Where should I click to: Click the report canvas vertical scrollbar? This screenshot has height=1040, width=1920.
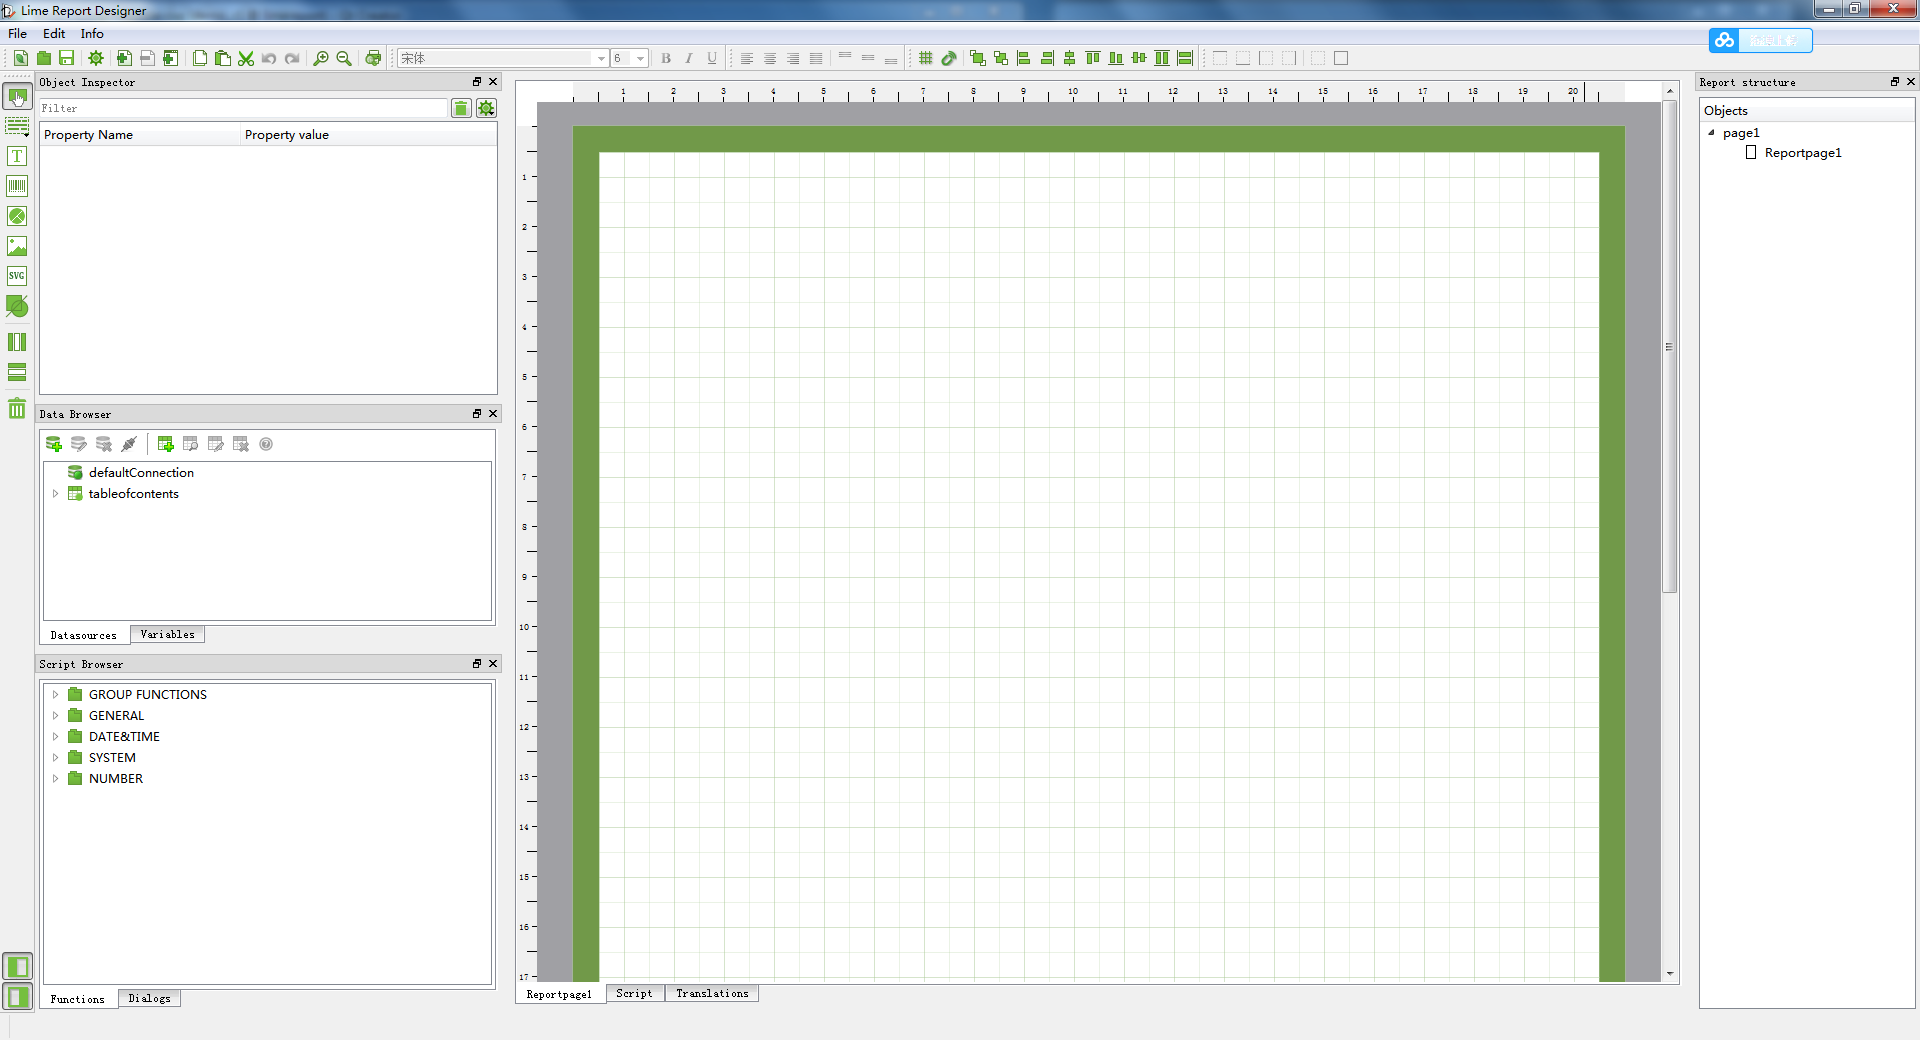(x=1669, y=346)
